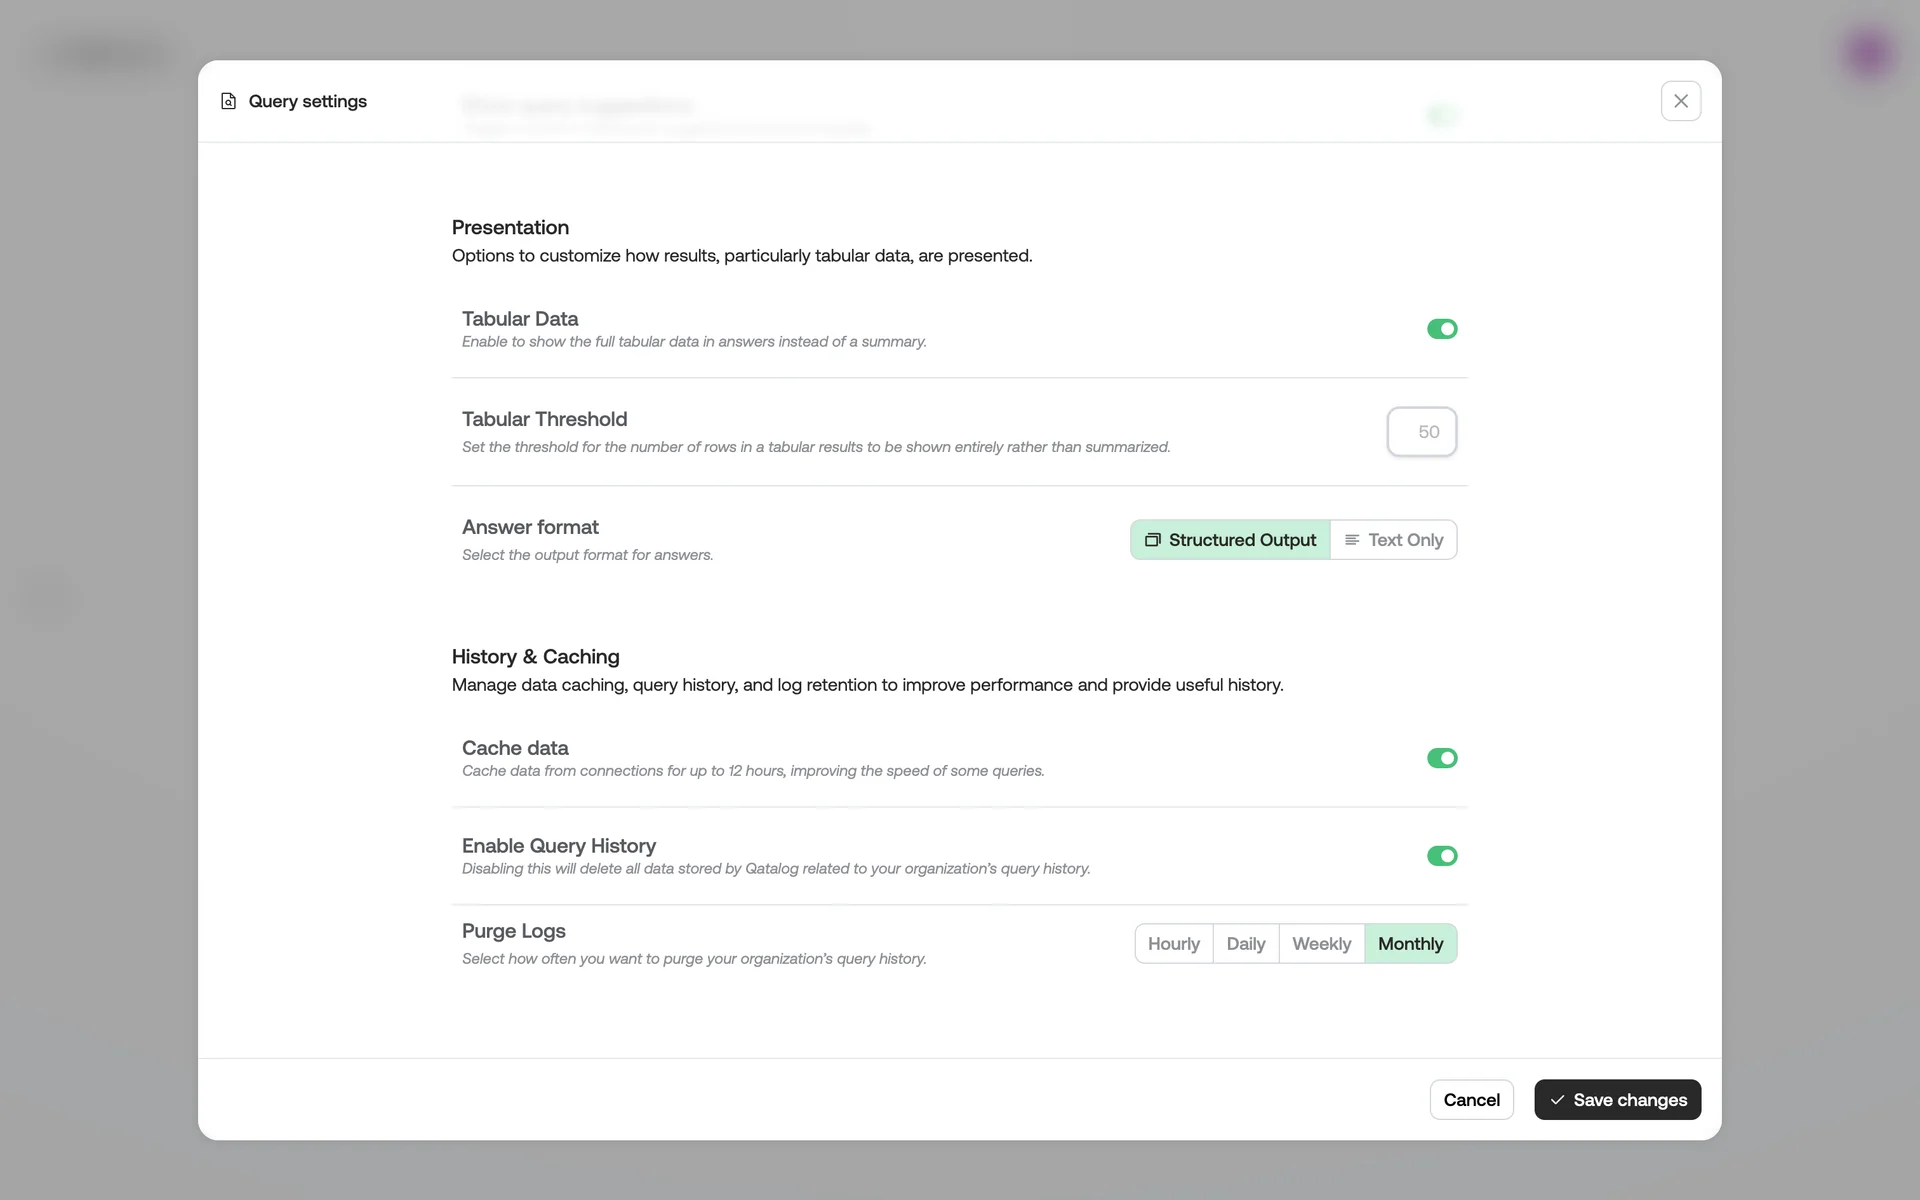Click the Tabular Threshold number field
Image resolution: width=1920 pixels, height=1200 pixels.
click(x=1421, y=432)
